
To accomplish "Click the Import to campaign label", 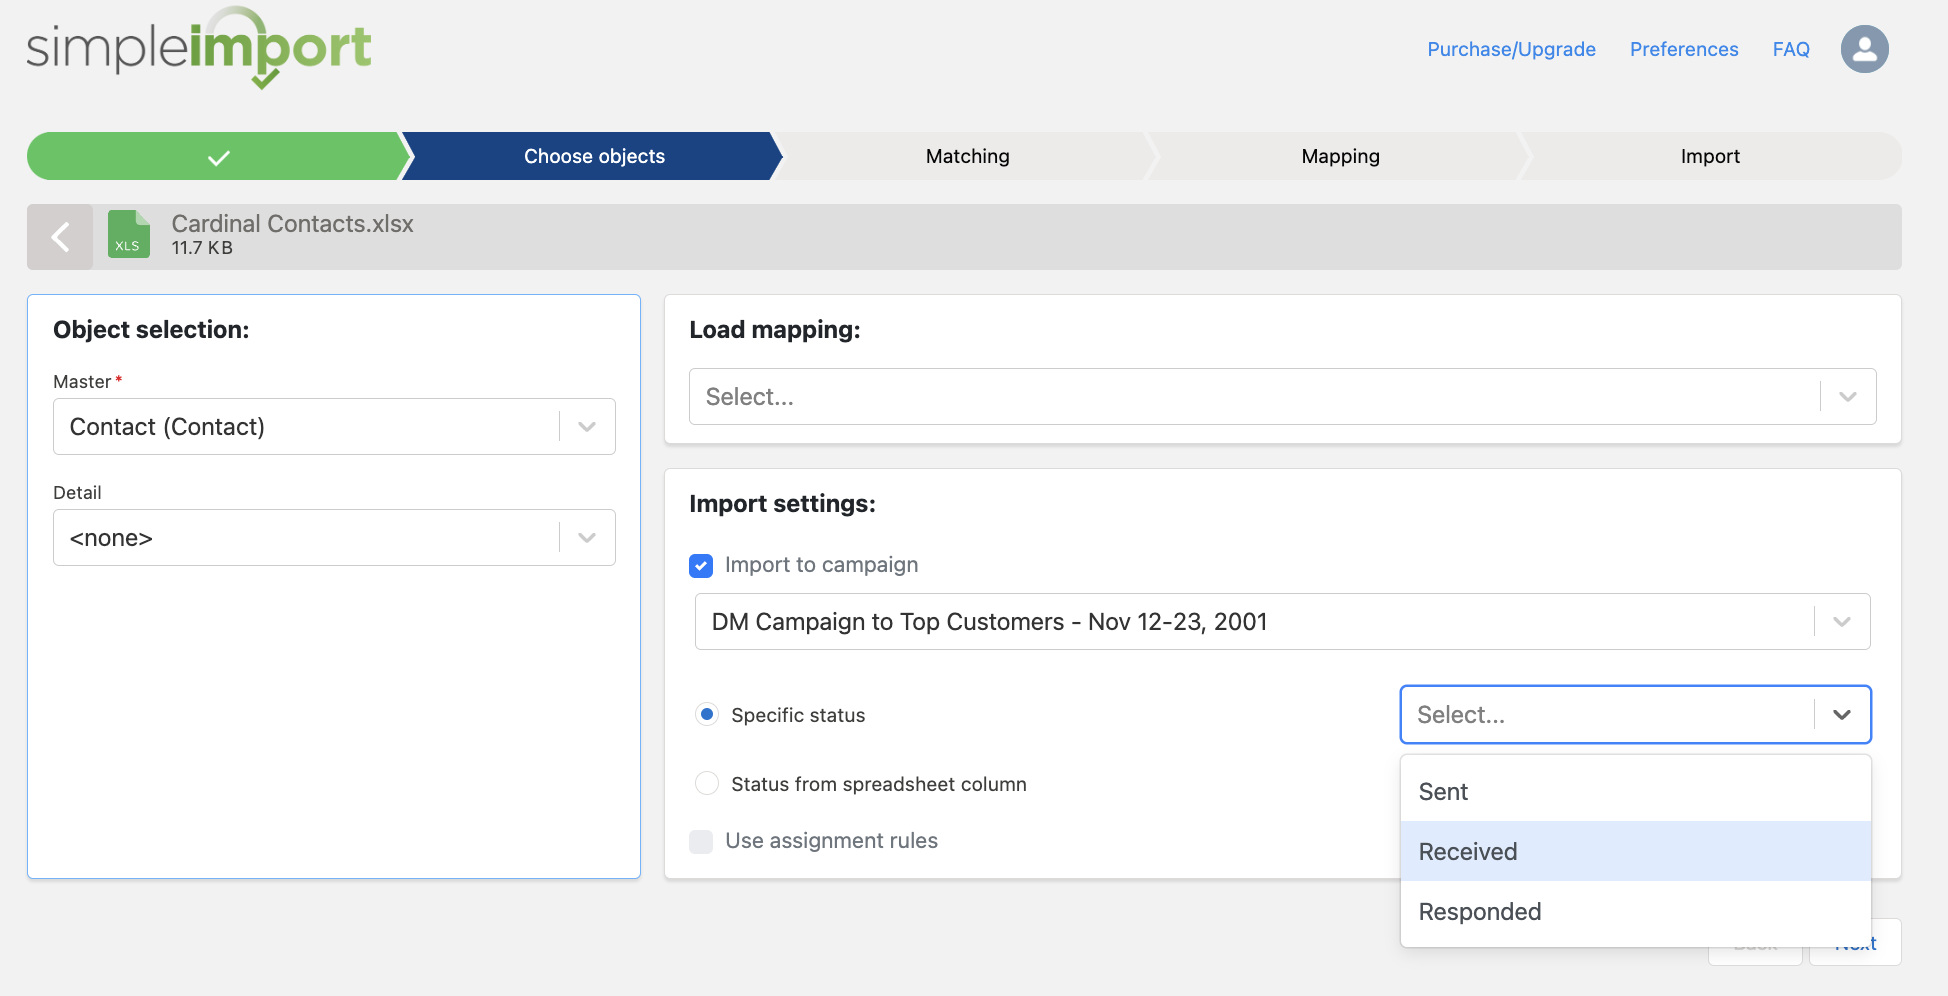I will coord(821,565).
